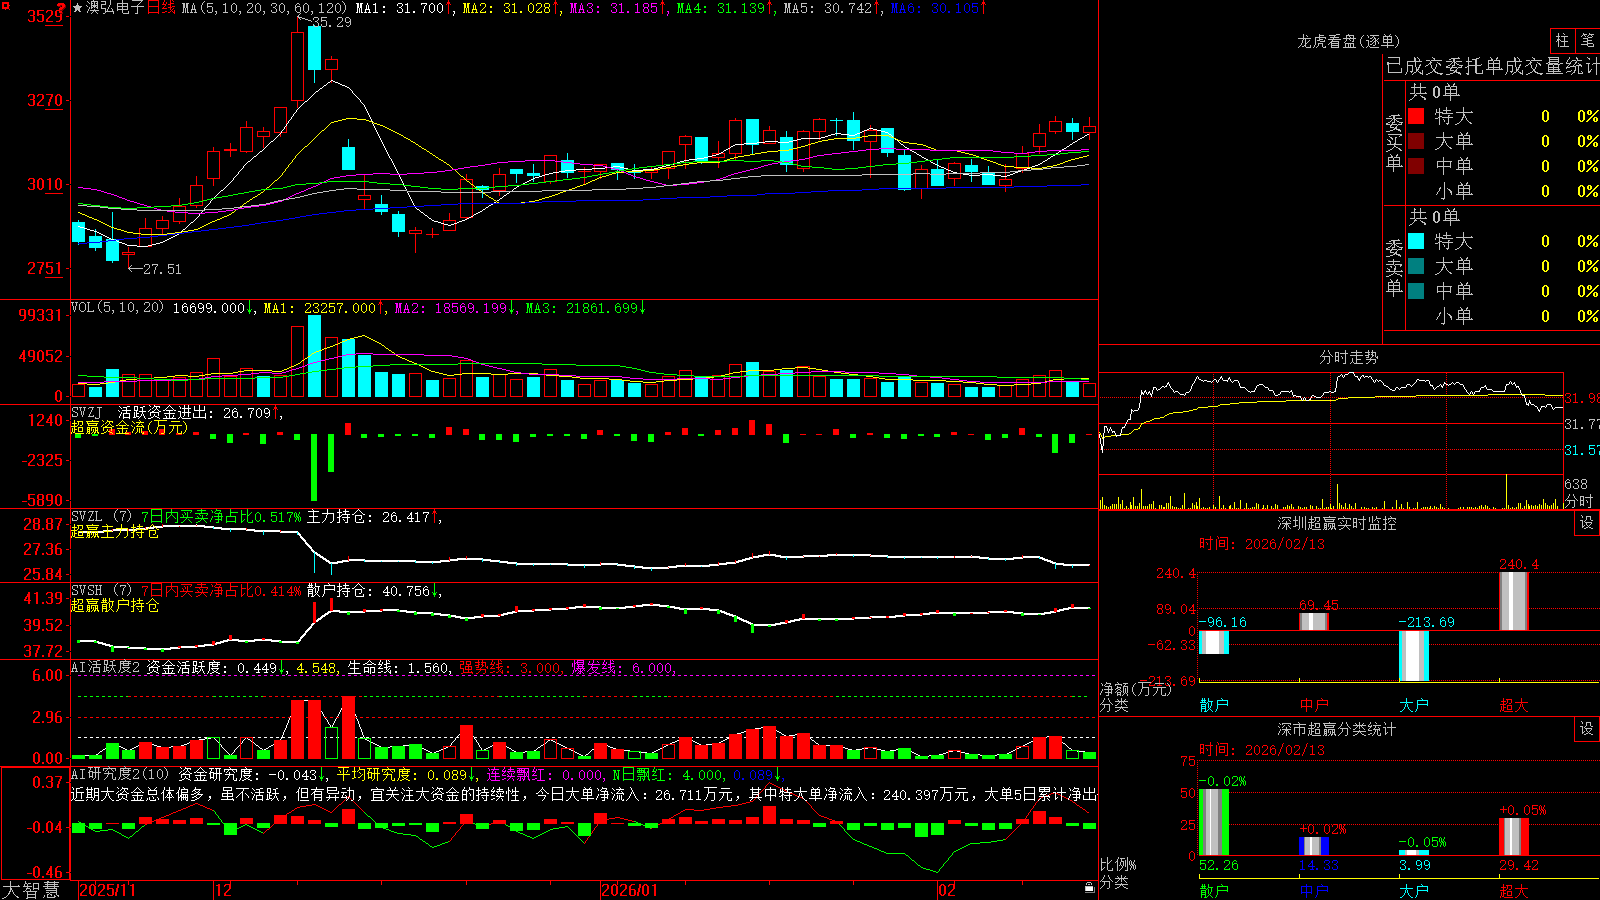Click the red question mark icon near 3529

click(61, 7)
